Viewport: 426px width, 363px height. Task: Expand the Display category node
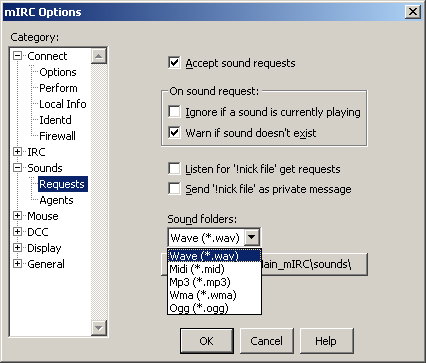click(x=17, y=248)
